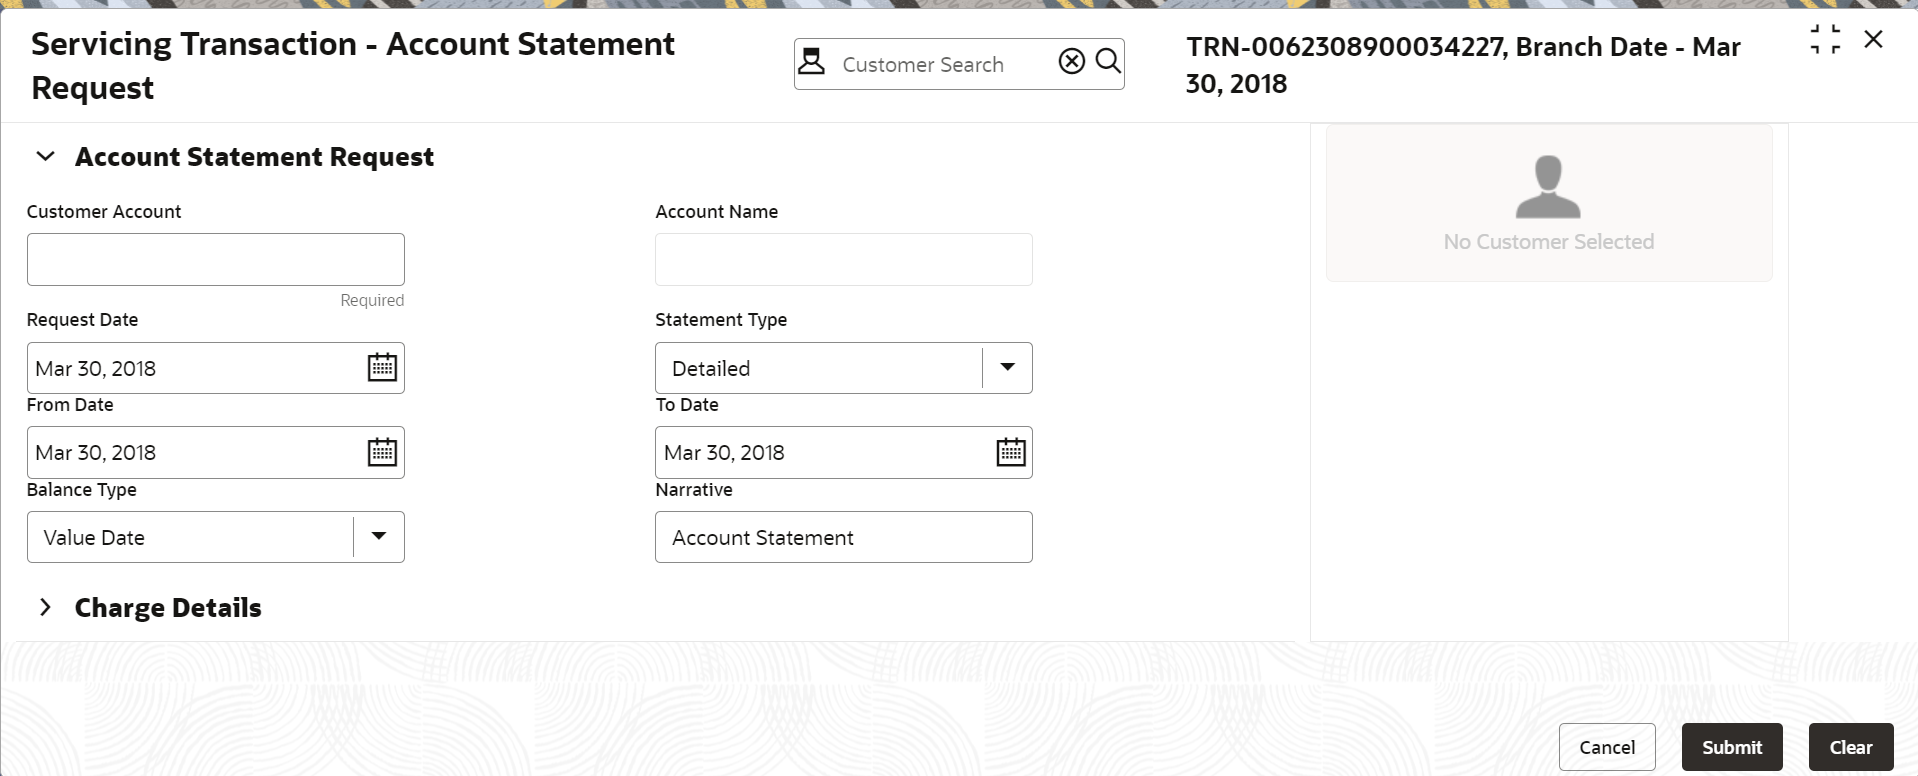
Task: Open the Request Date calendar picker
Action: [382, 368]
